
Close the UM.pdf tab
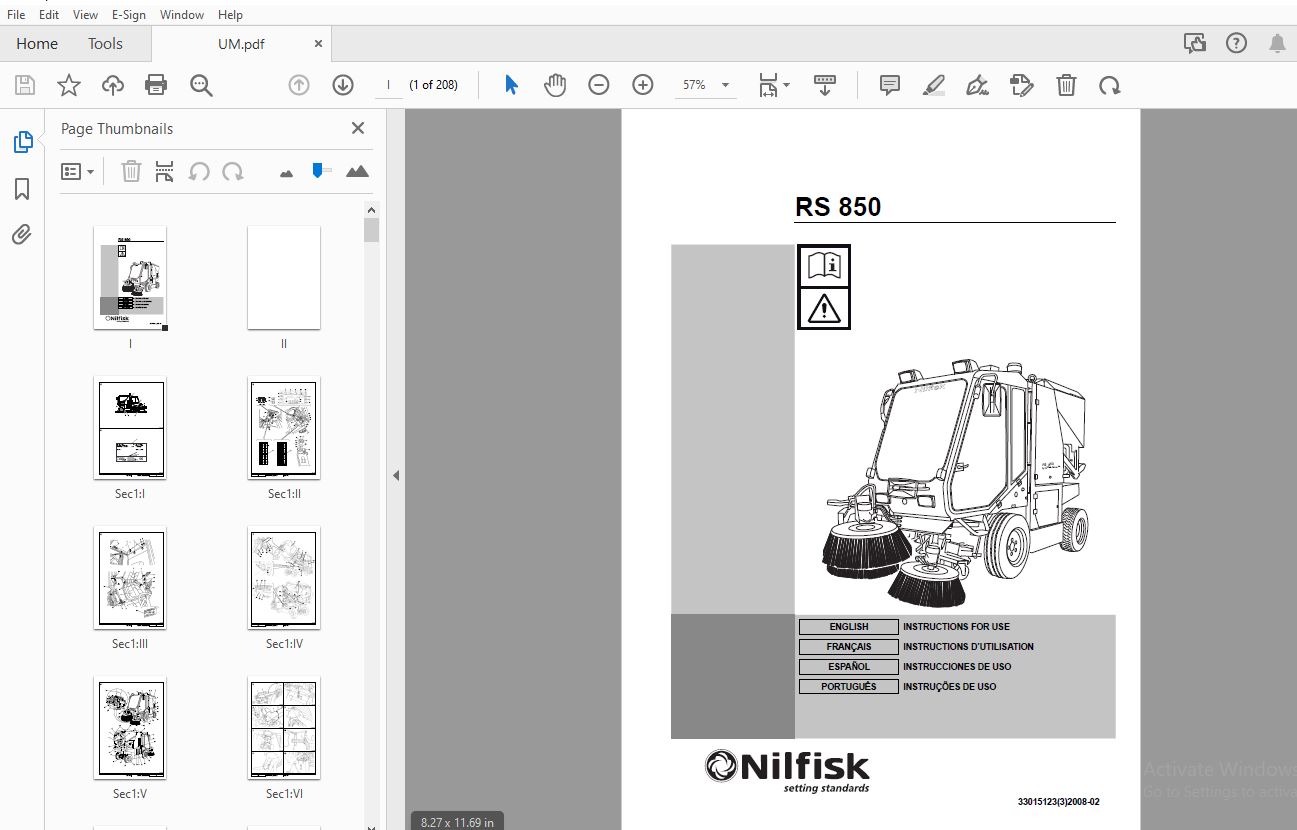(318, 44)
